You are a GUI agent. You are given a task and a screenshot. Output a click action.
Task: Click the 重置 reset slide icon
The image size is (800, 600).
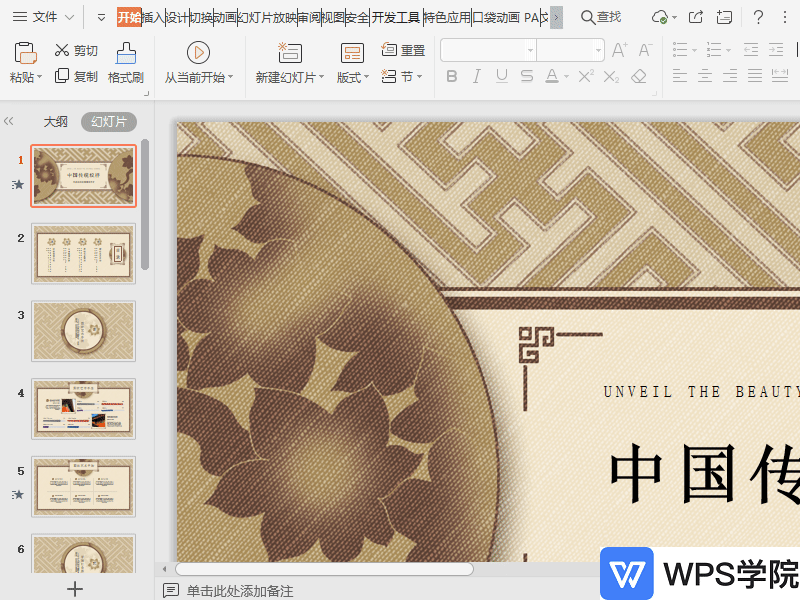pos(406,49)
